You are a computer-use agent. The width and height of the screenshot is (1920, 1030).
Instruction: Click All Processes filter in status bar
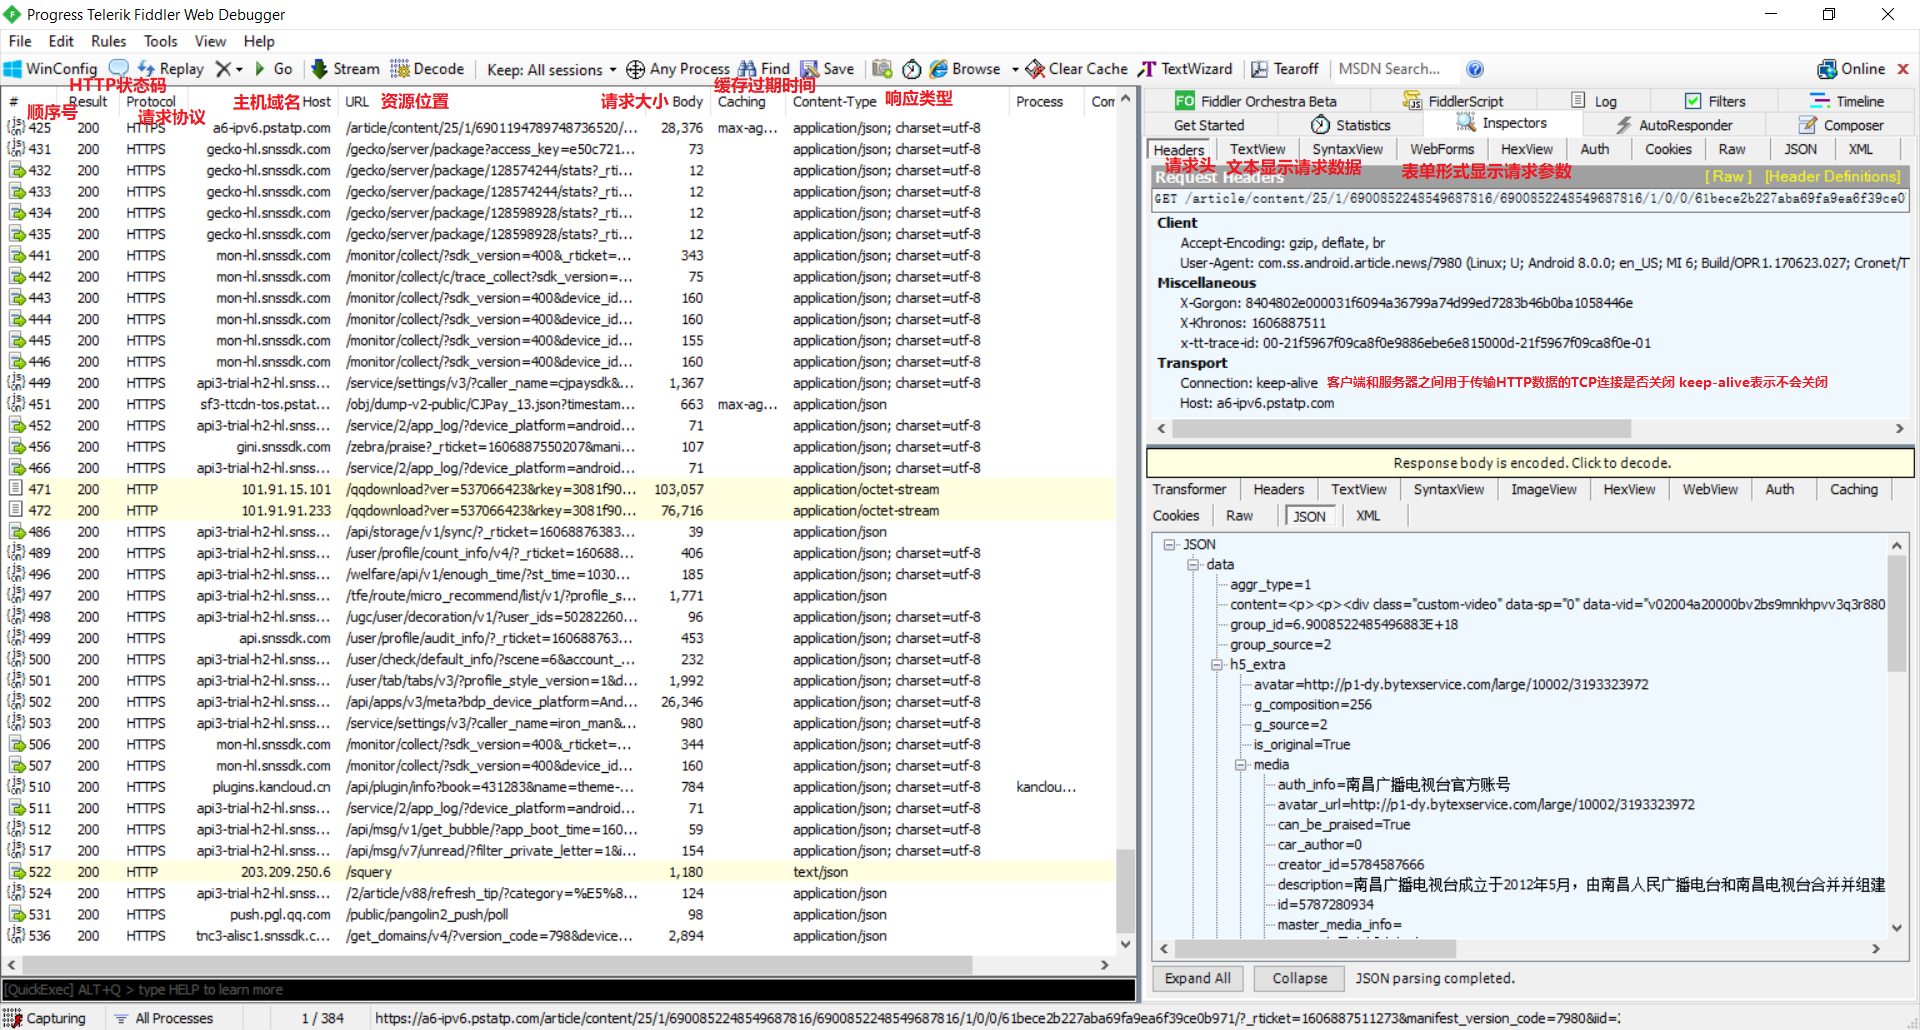[165, 1018]
